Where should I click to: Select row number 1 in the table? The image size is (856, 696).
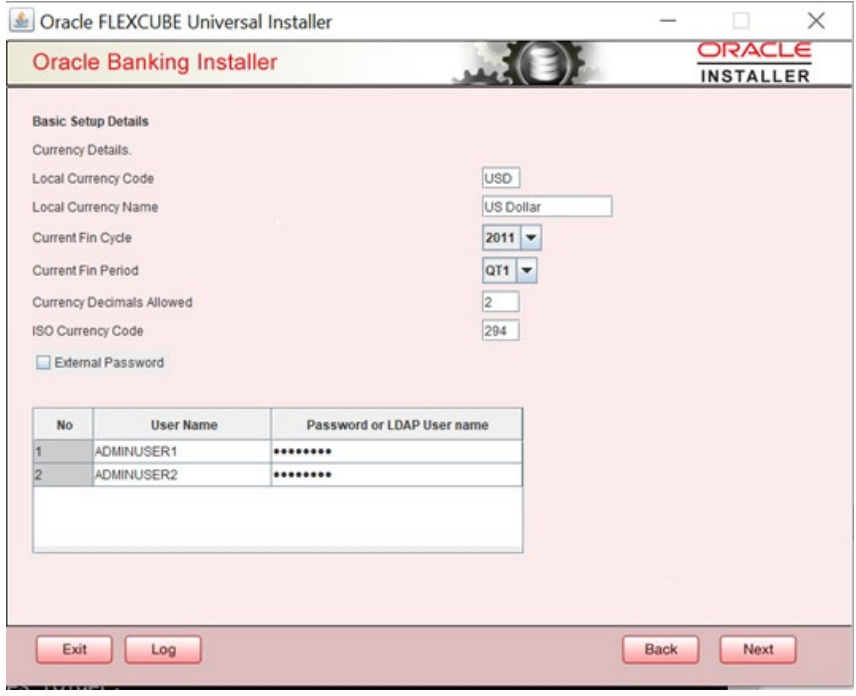point(63,451)
